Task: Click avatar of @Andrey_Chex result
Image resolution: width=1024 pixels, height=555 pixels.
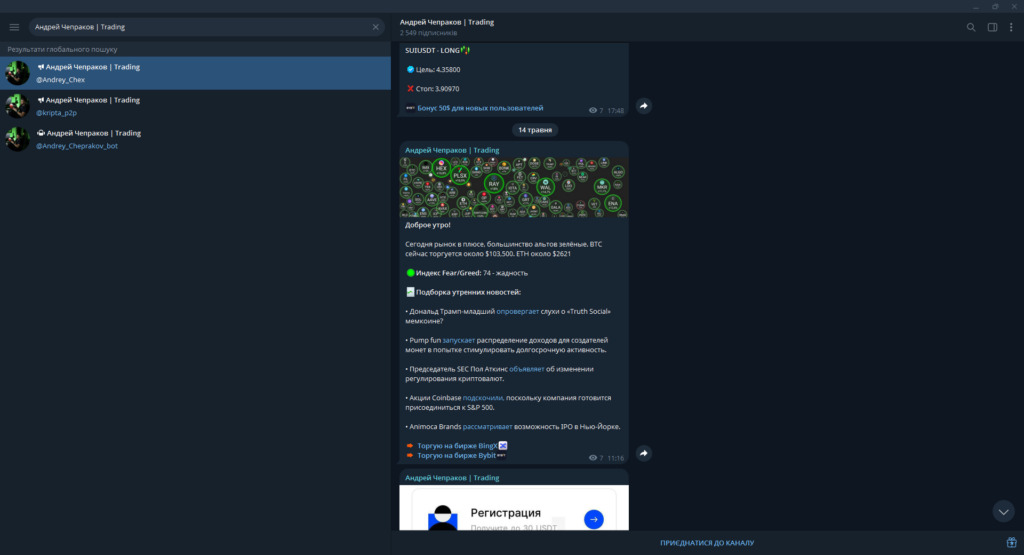Action: tap(18, 73)
